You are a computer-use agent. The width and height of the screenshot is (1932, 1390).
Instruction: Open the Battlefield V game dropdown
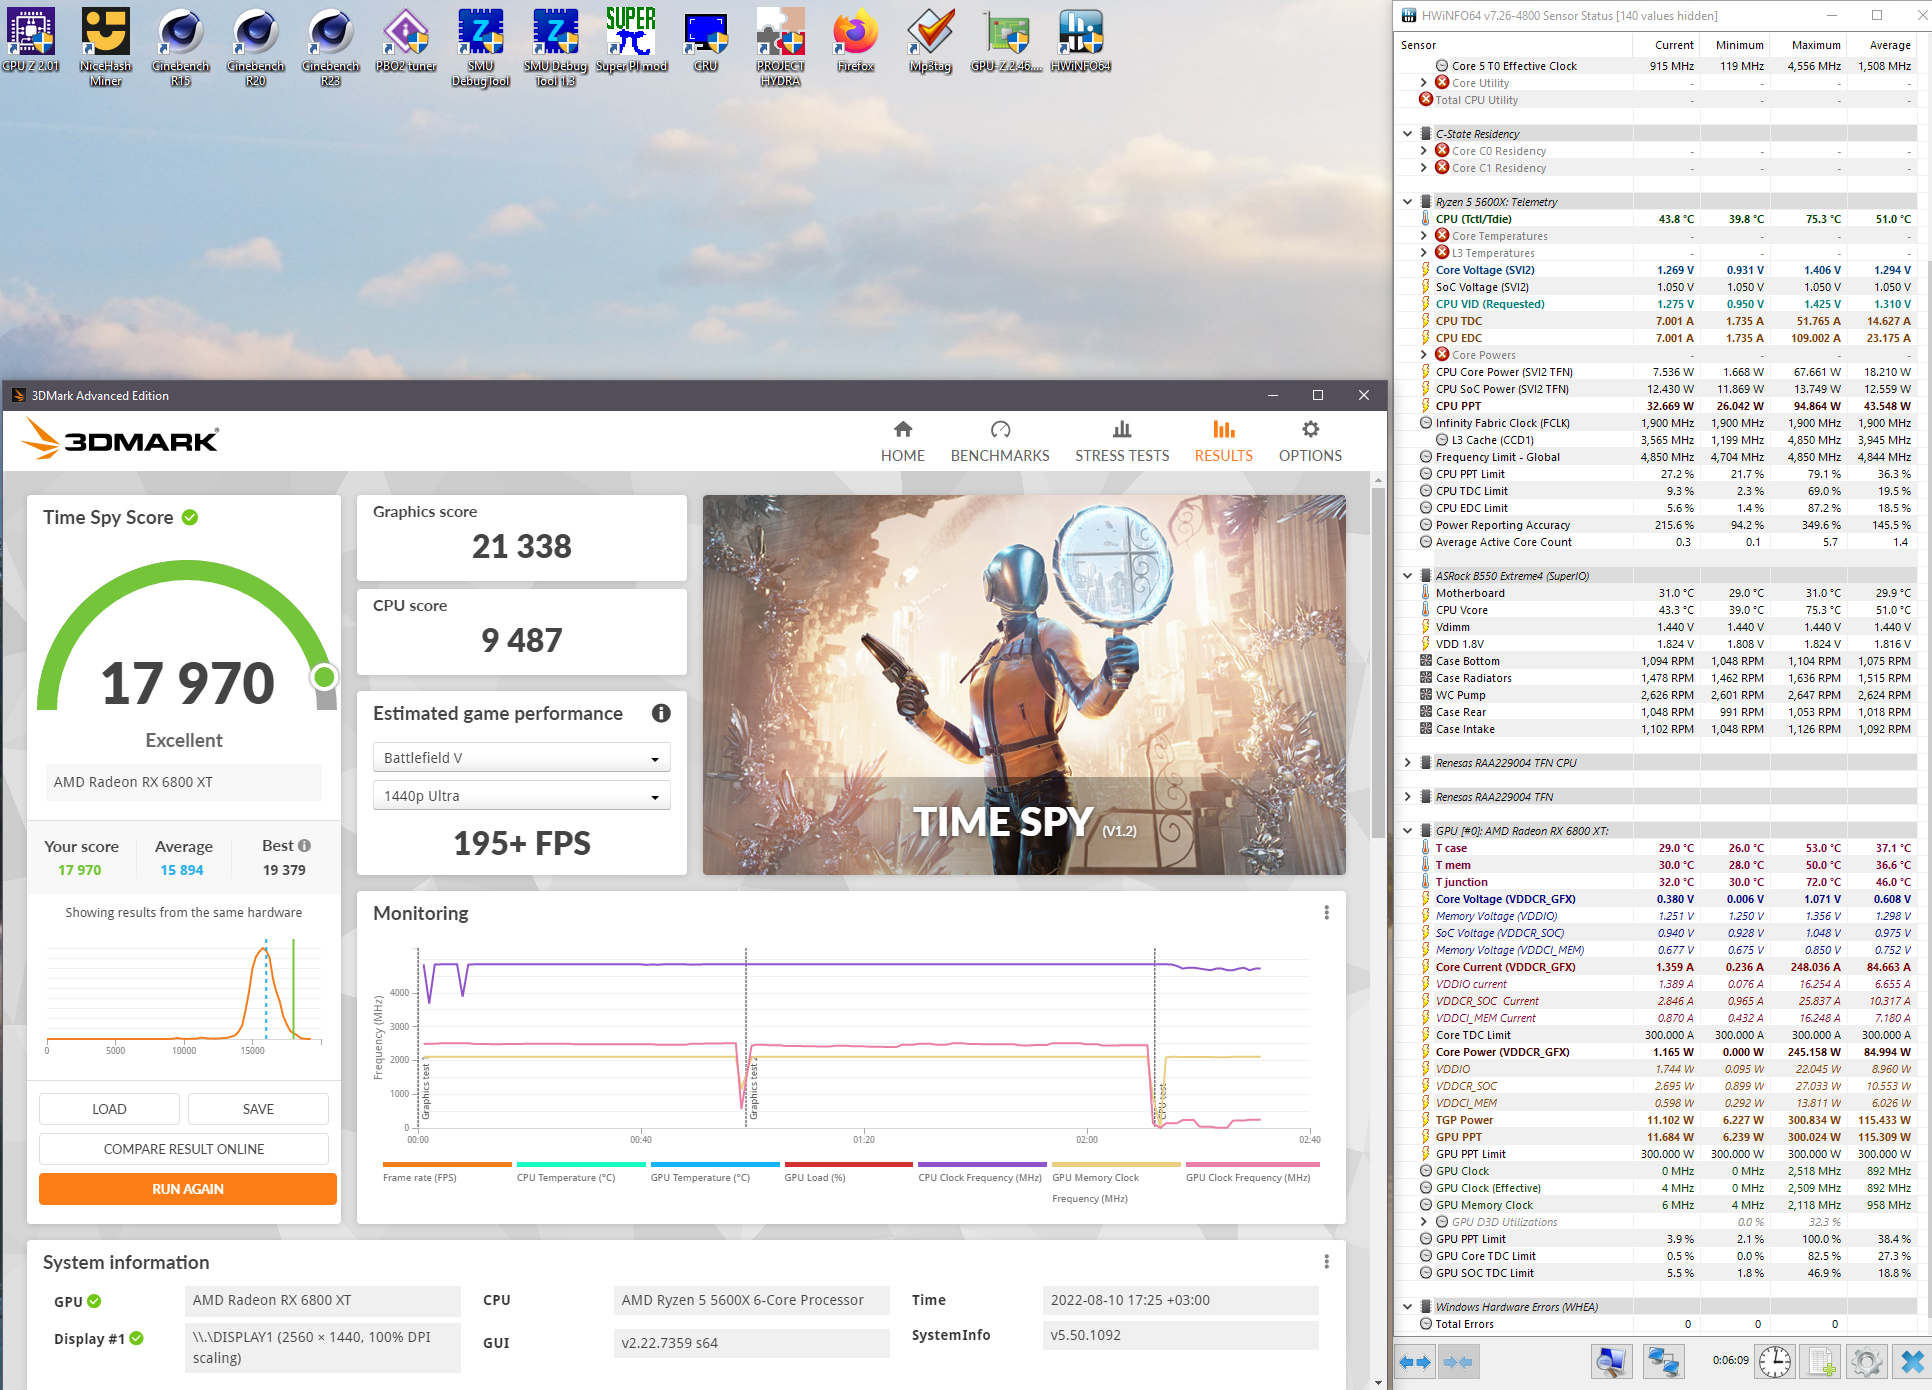pyautogui.click(x=521, y=758)
